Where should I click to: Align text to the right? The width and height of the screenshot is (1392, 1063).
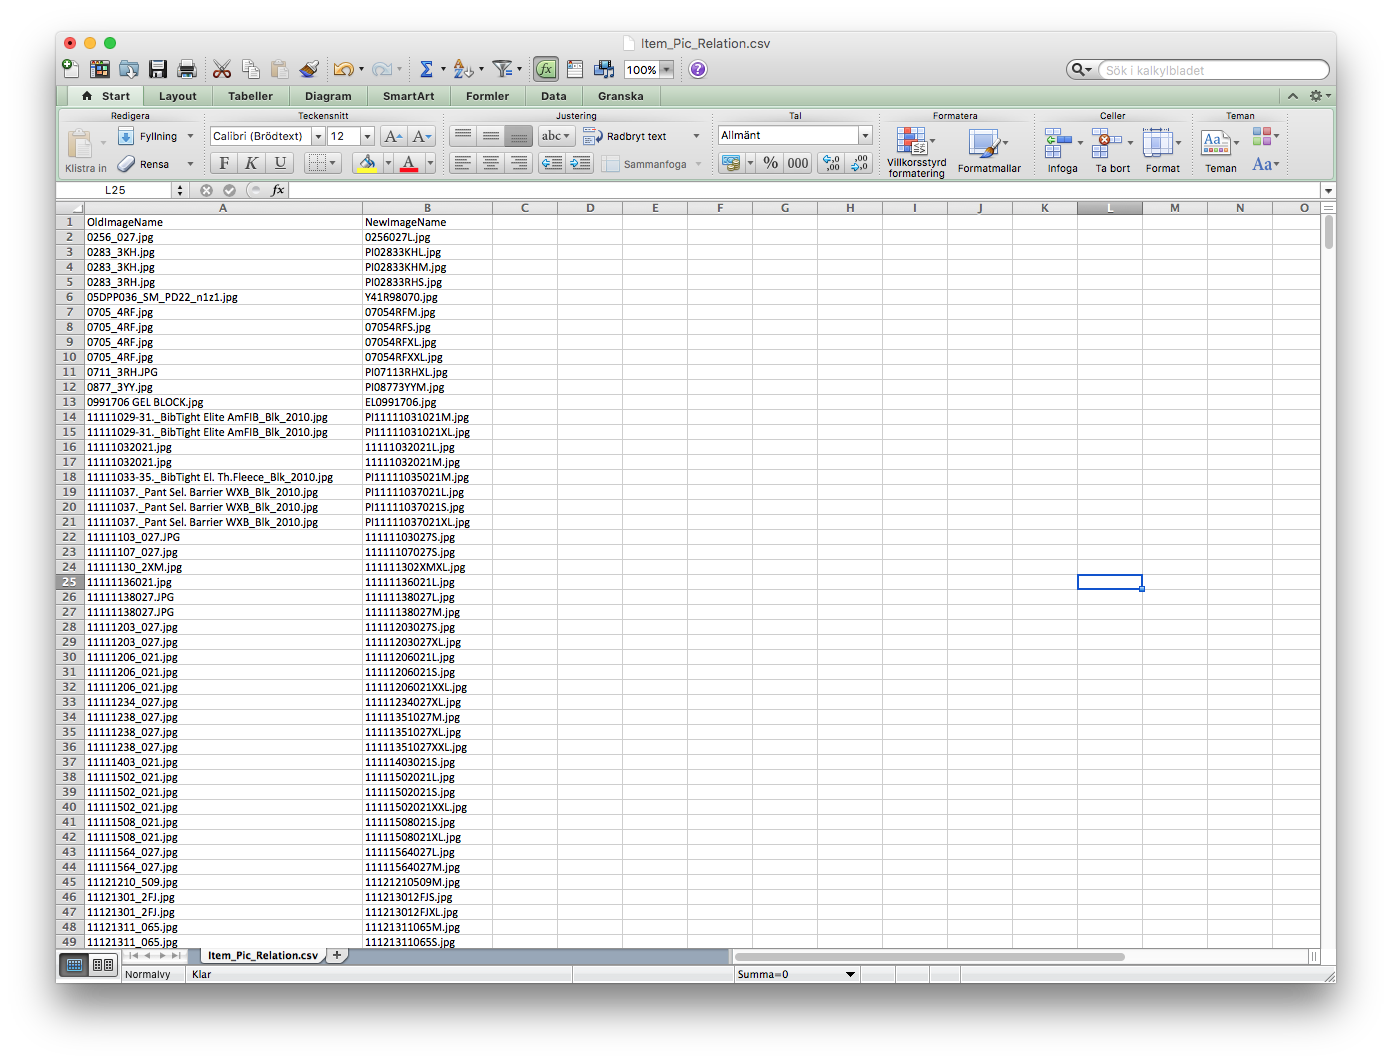[519, 163]
